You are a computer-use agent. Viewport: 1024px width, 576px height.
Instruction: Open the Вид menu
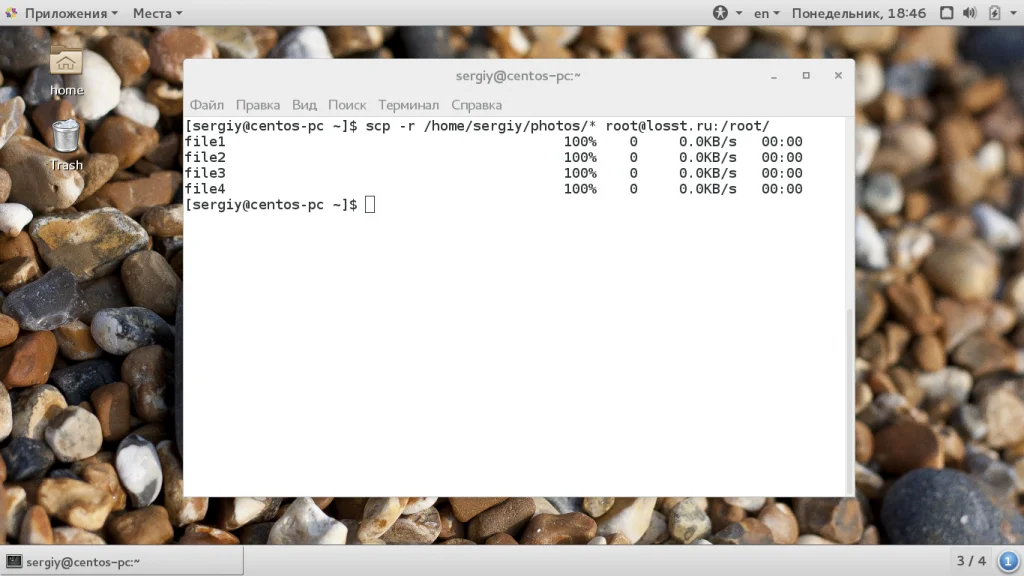[304, 105]
